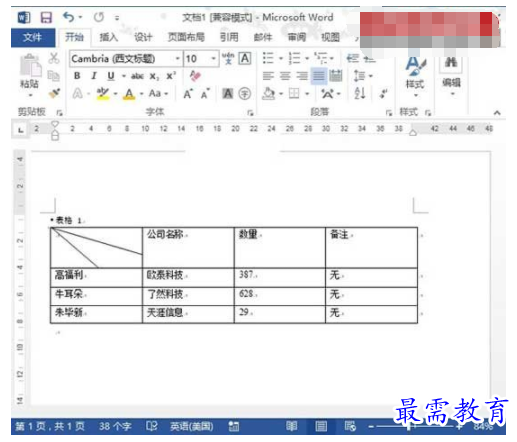517x442 pixels.
Task: Open the font name dropdown
Action: tap(178, 59)
